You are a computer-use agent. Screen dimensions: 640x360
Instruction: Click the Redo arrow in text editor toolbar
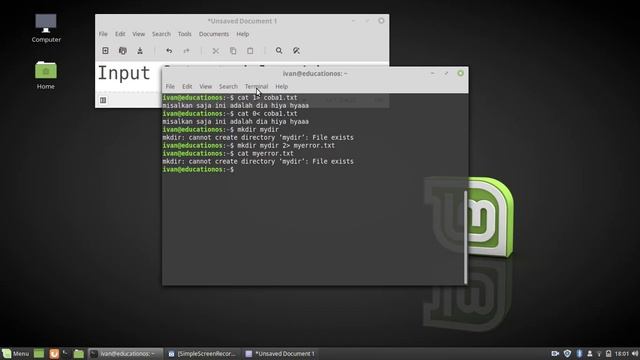tap(187, 51)
